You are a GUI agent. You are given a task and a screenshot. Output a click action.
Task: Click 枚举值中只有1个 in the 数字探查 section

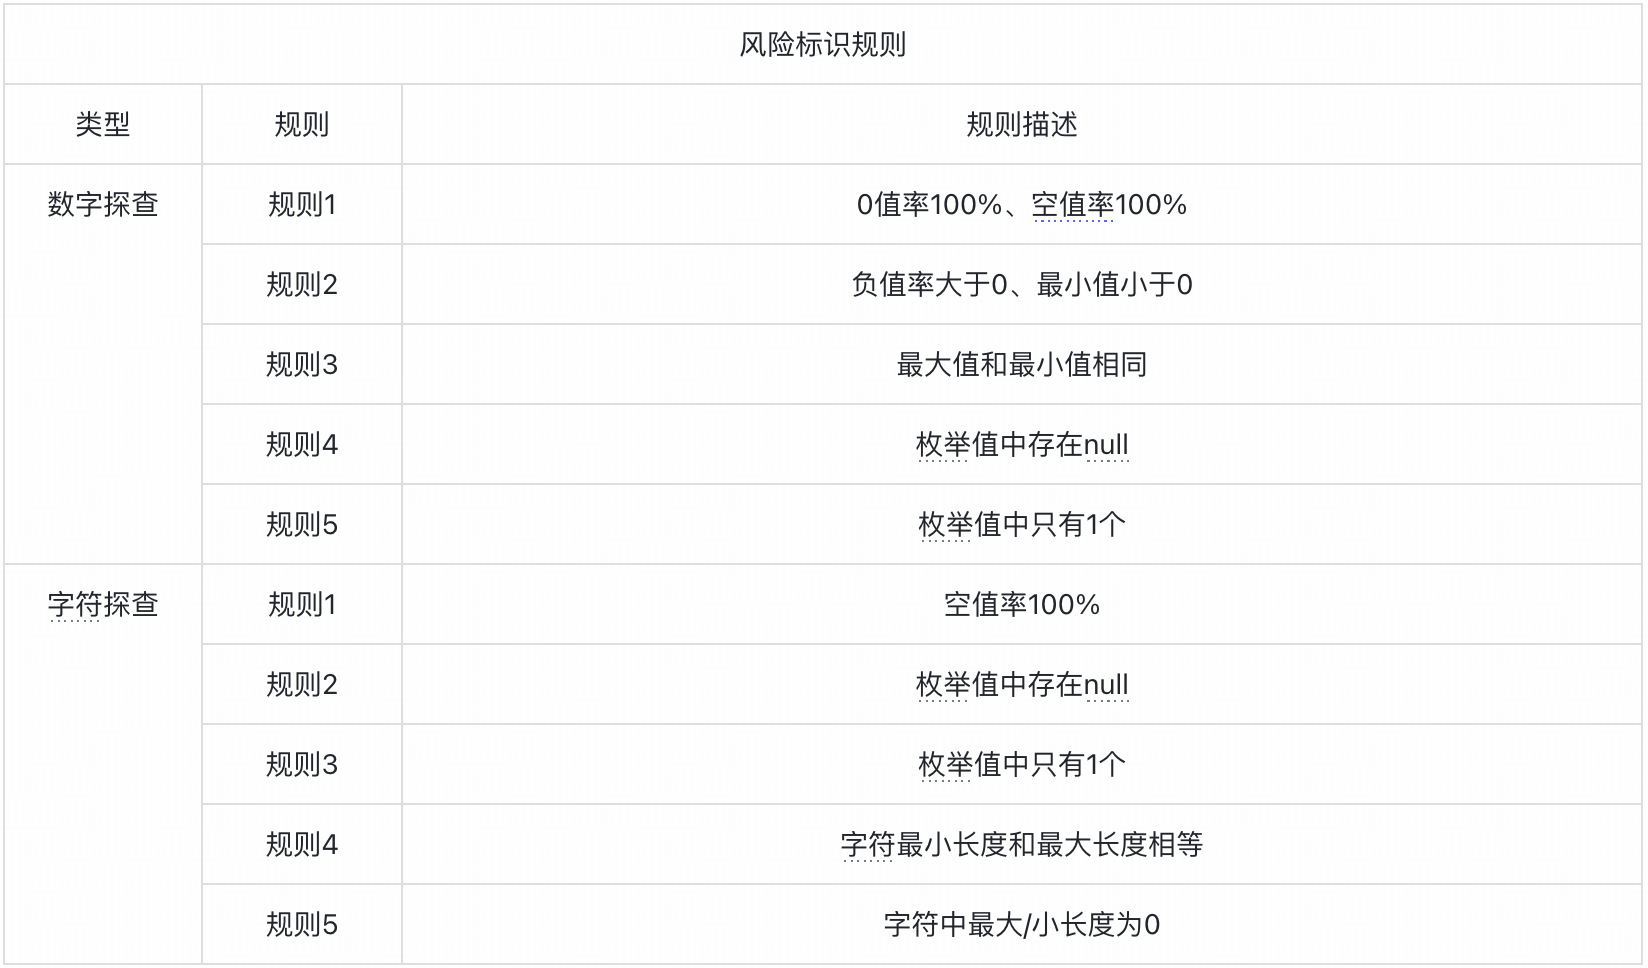(1021, 525)
